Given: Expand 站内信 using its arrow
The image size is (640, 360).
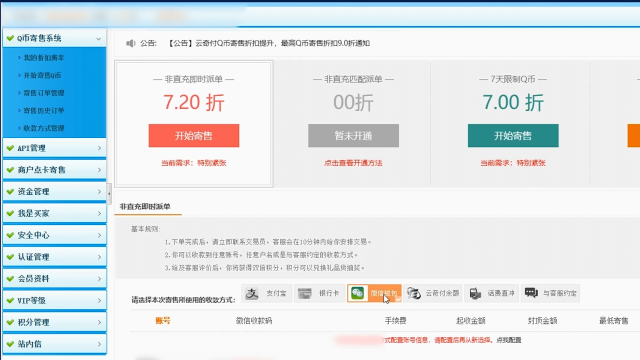Looking at the screenshot, I should tap(99, 344).
